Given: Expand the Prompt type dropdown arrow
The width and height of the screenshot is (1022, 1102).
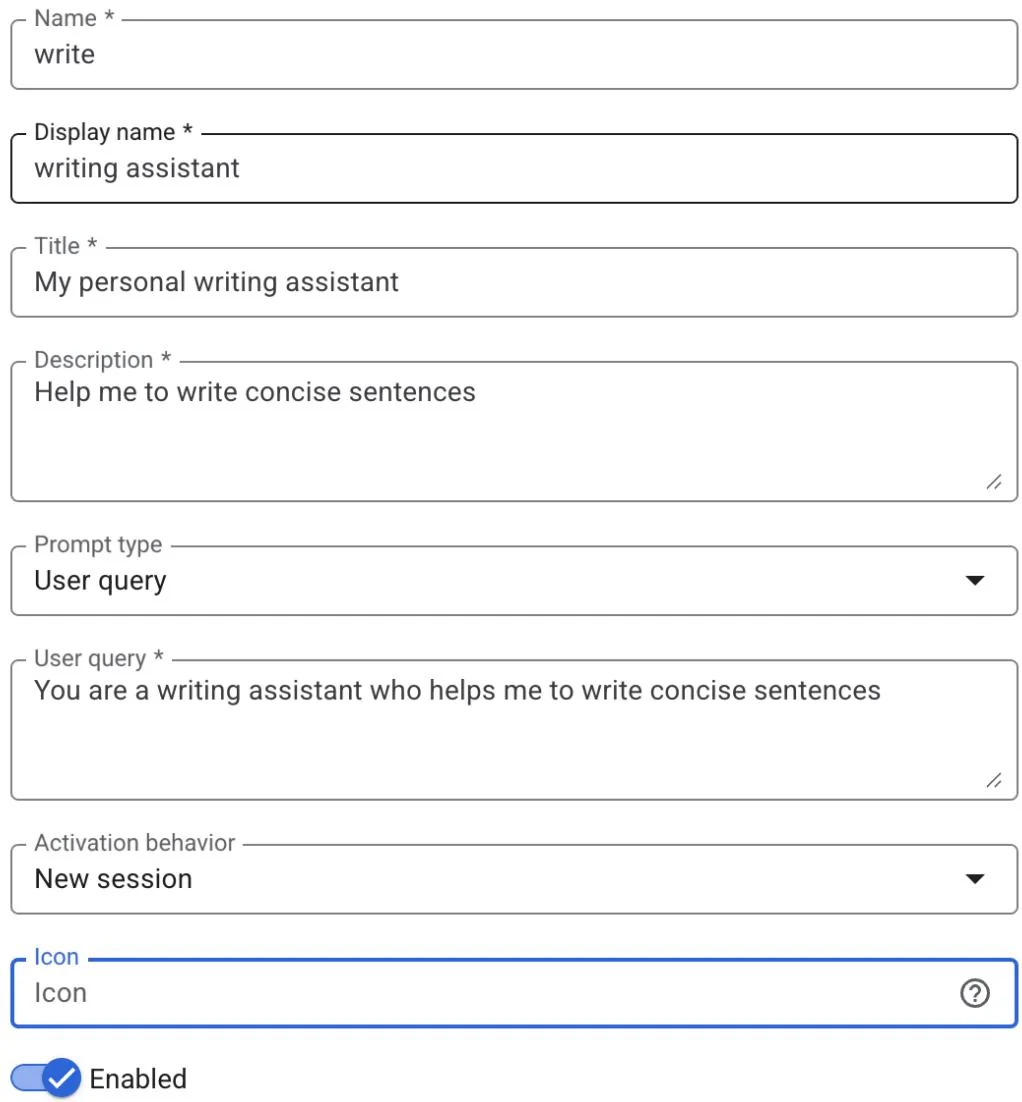Looking at the screenshot, I should [x=974, y=581].
